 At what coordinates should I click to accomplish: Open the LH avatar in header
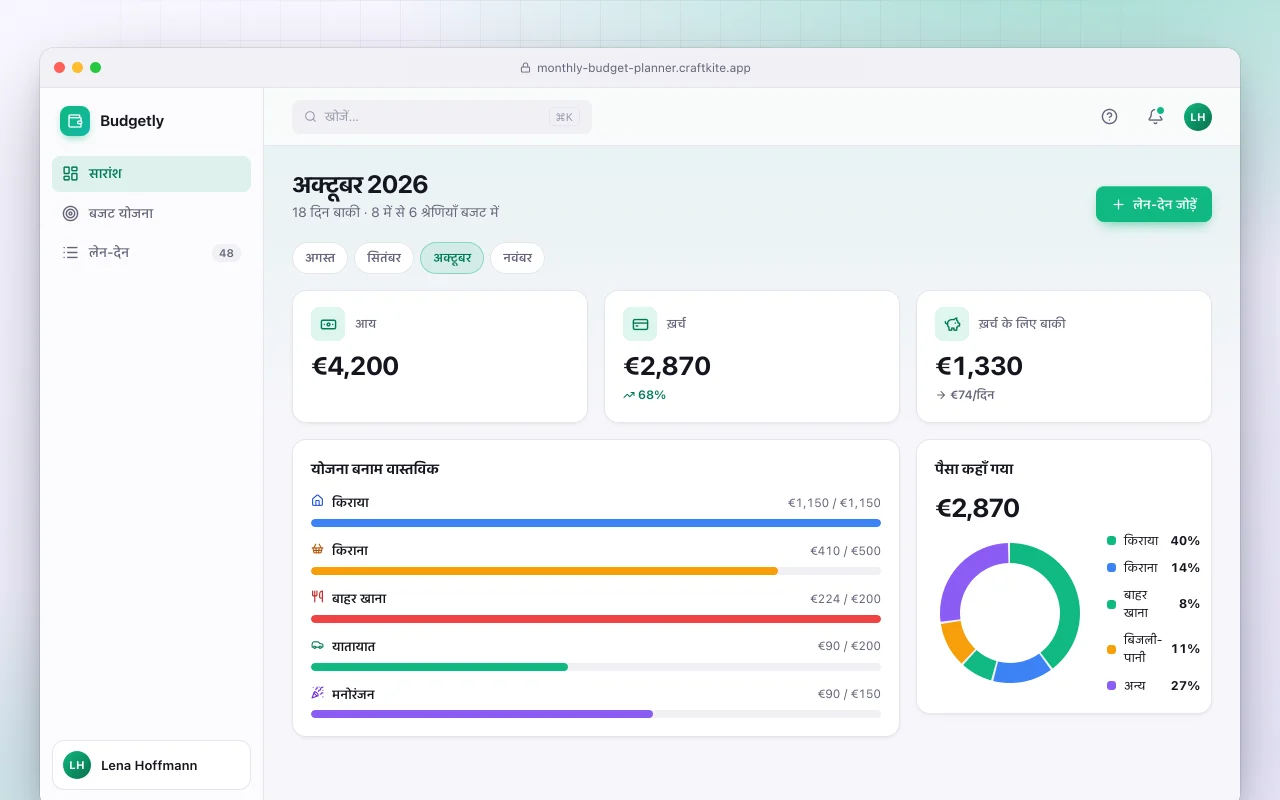[x=1198, y=117]
